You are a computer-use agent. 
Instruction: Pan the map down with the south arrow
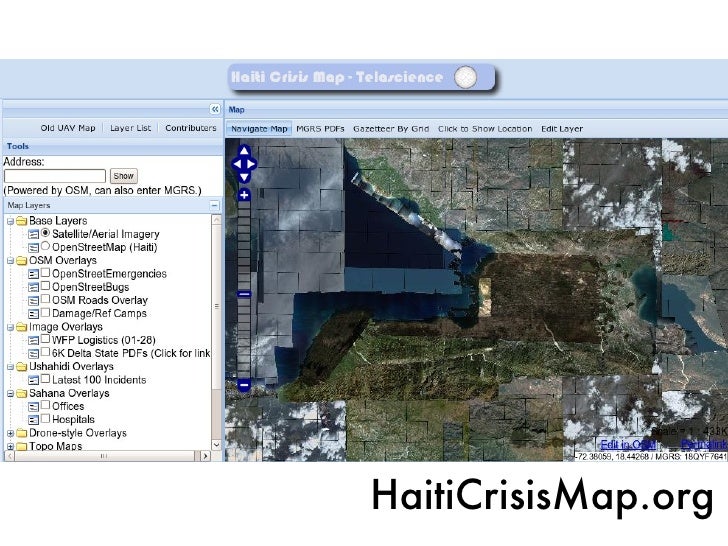[244, 174]
